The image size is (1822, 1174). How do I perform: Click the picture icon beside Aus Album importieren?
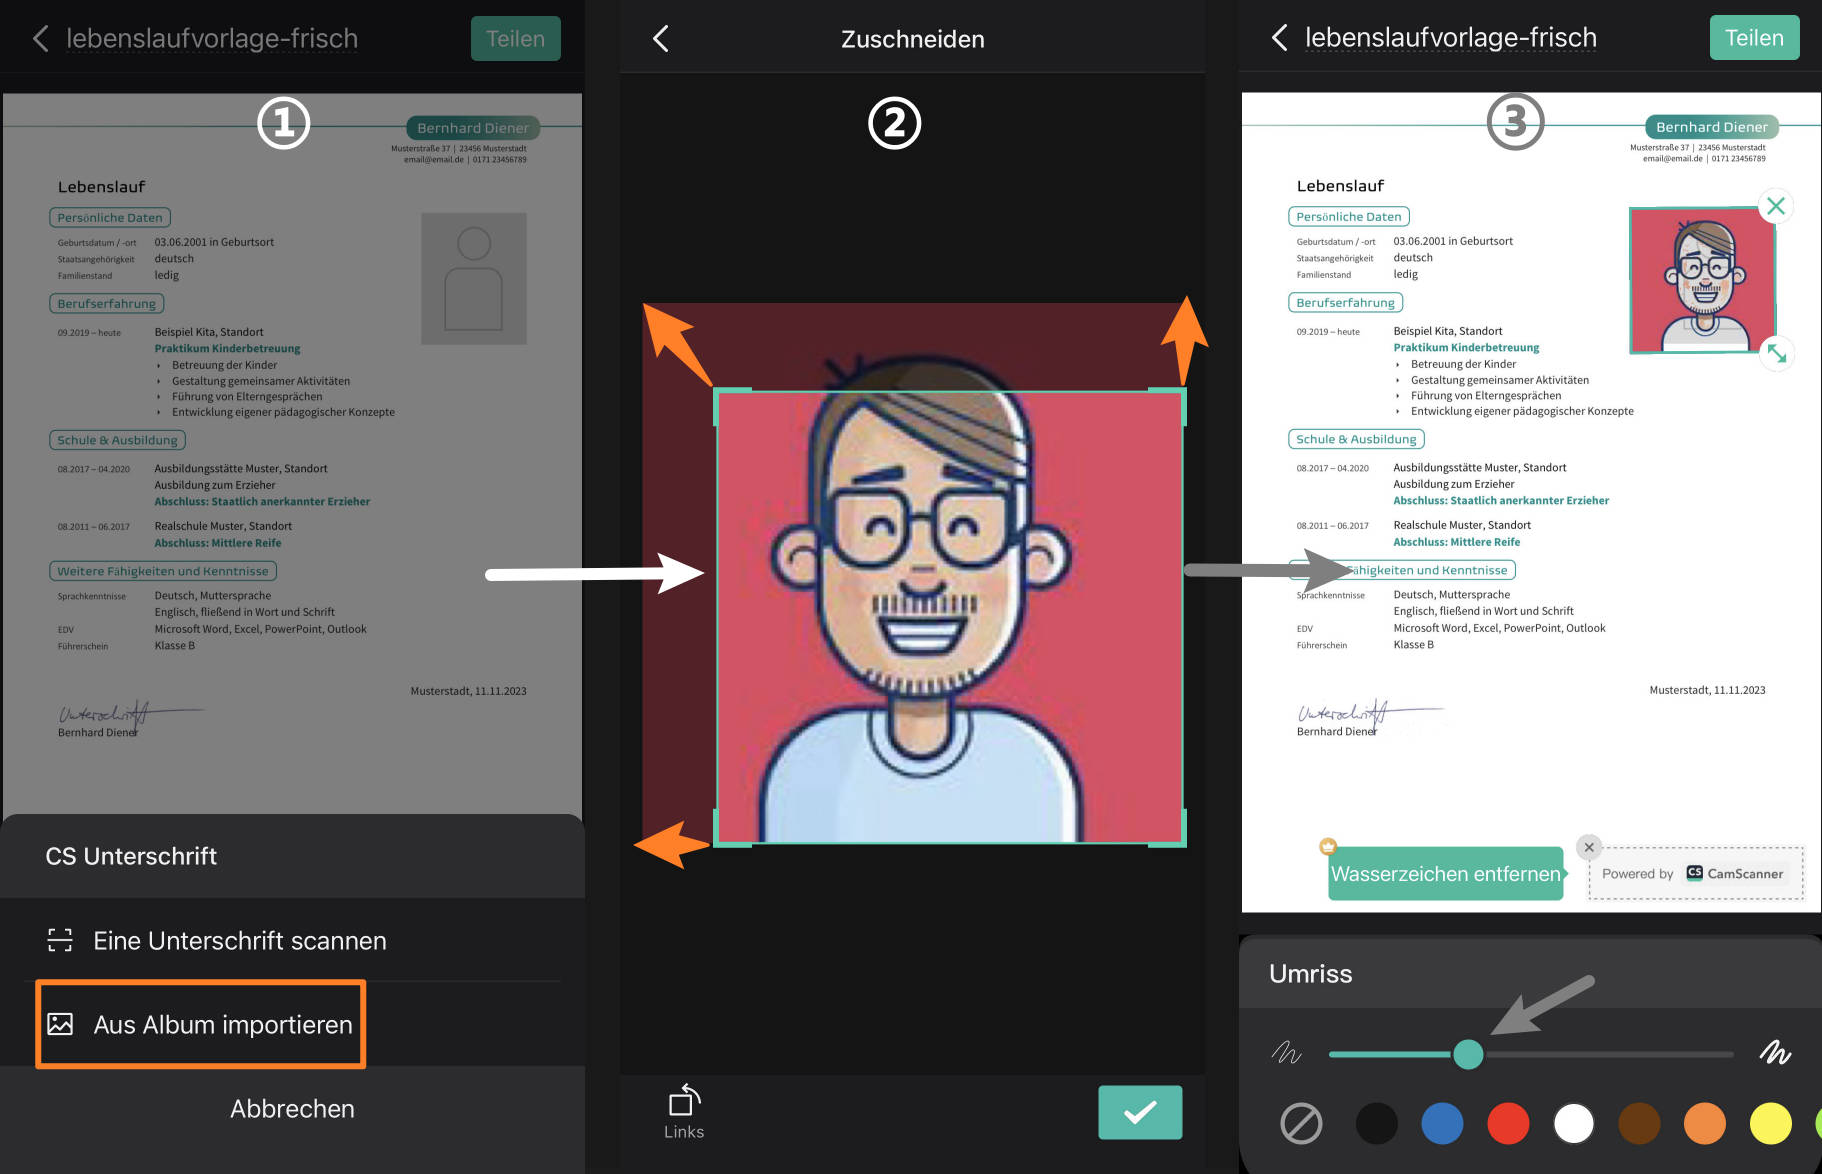coord(60,1024)
